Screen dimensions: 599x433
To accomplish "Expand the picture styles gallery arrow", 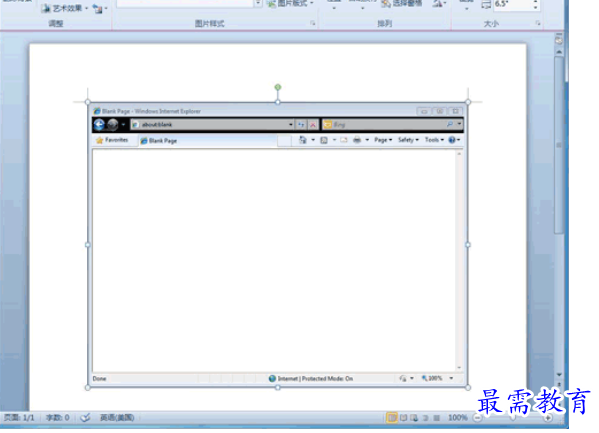I will pos(258,3).
